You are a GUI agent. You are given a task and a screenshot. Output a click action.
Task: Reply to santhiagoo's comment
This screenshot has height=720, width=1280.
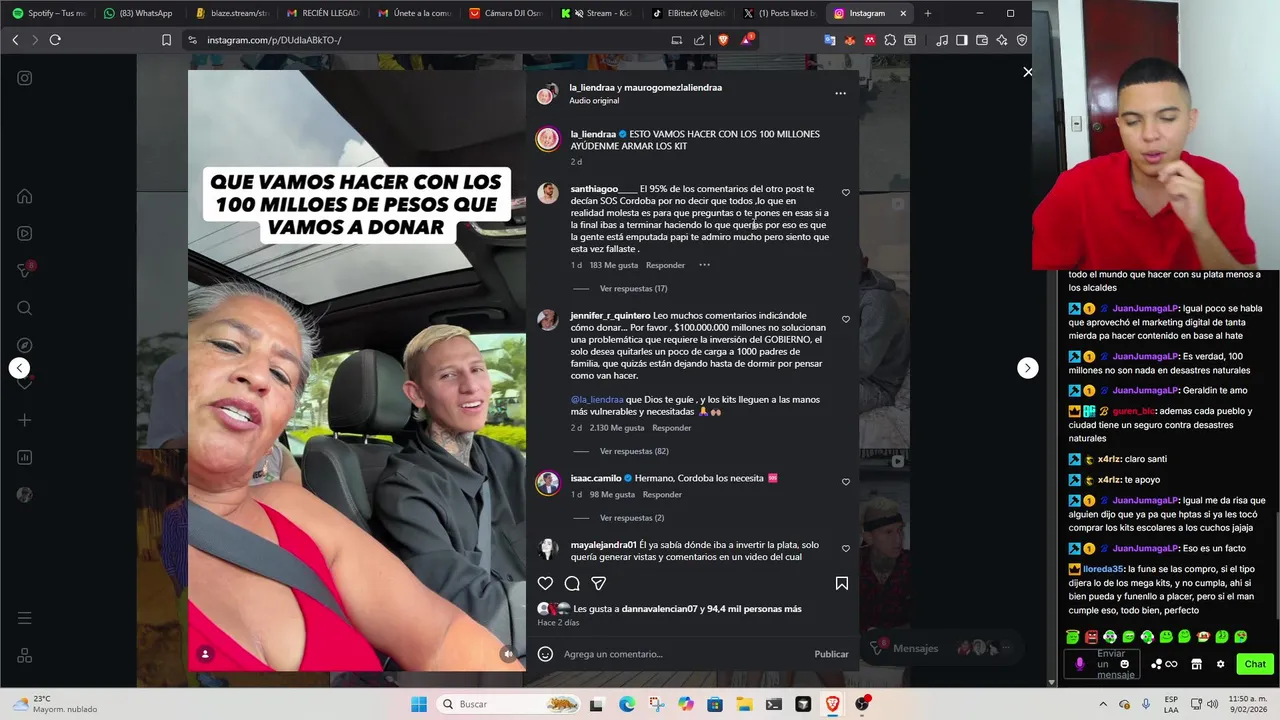pyautogui.click(x=665, y=265)
